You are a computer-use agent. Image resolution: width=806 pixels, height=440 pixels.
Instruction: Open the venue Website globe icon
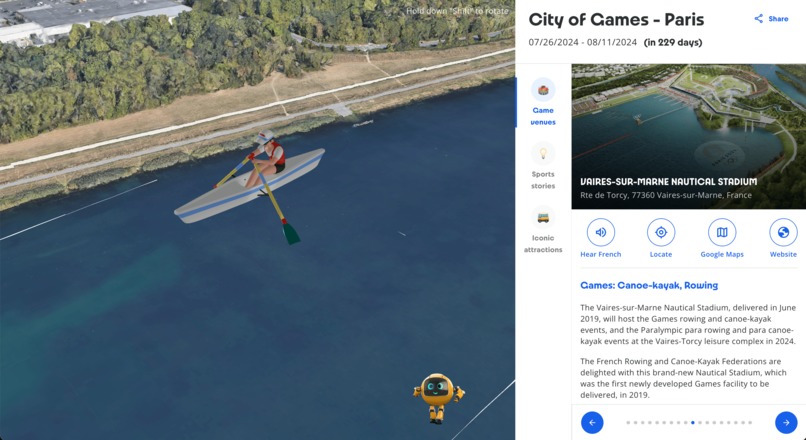[783, 232]
